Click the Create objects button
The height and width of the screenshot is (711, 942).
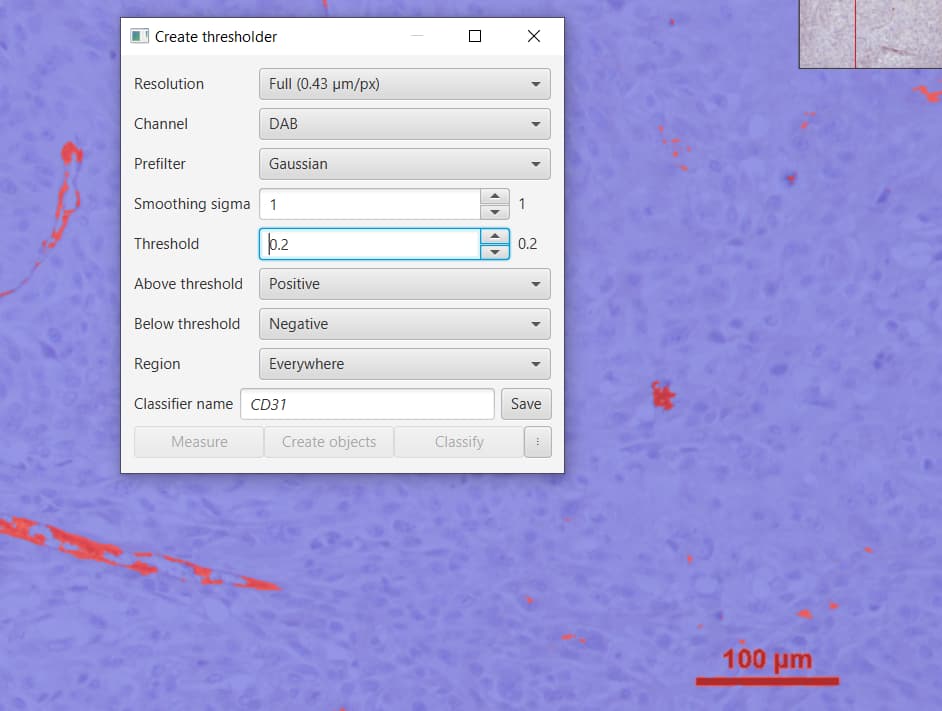point(328,441)
